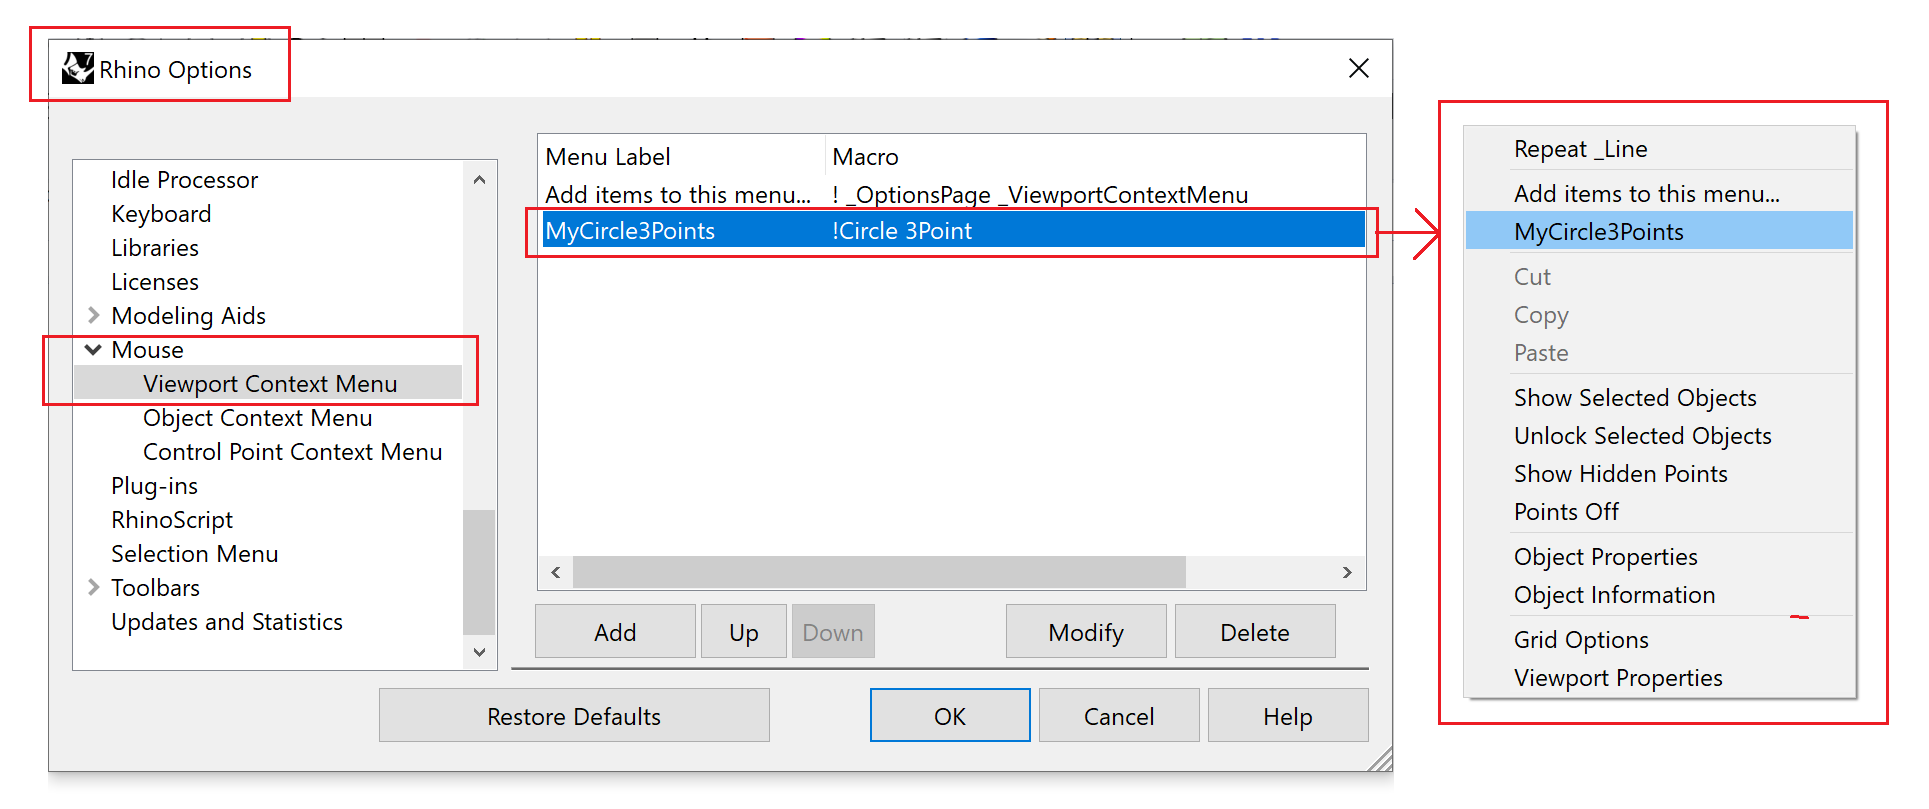Open Control Point Context Menu page
1929x809 pixels.
pyautogui.click(x=293, y=452)
